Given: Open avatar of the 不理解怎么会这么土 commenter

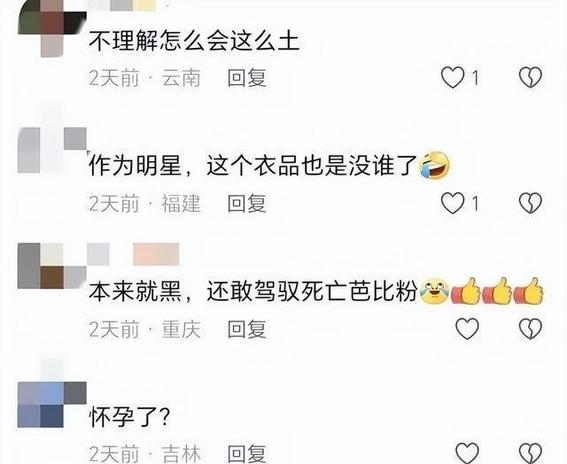Looking at the screenshot, I should [52, 28].
